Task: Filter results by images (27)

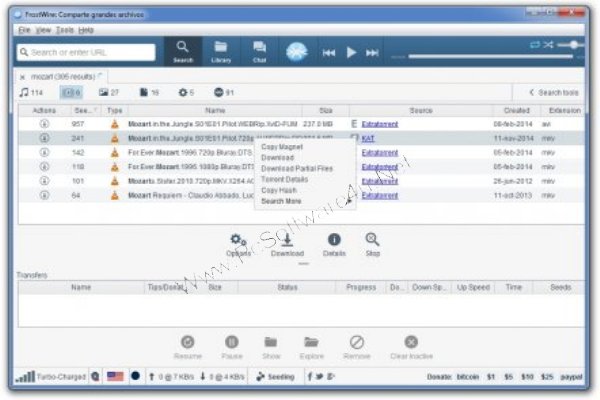Action: pos(109,92)
